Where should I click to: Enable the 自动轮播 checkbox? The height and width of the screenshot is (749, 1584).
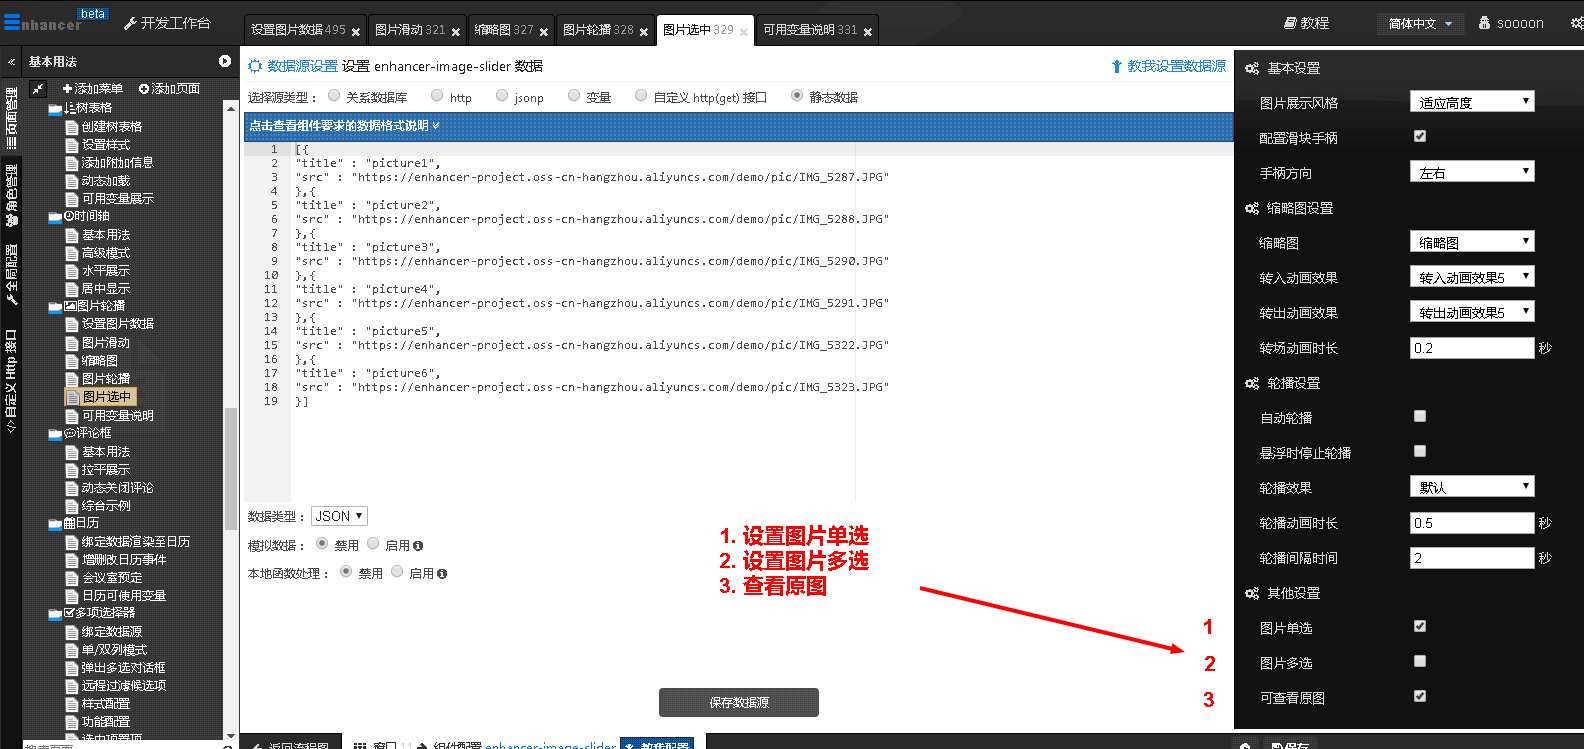[1420, 416]
